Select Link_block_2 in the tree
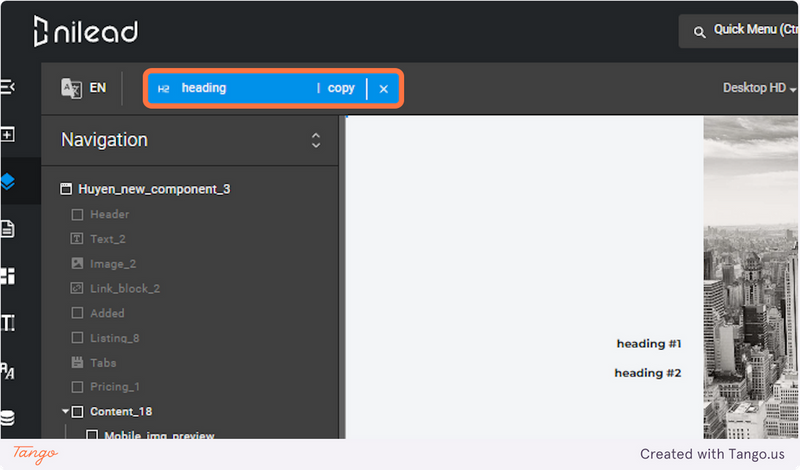 coord(125,288)
